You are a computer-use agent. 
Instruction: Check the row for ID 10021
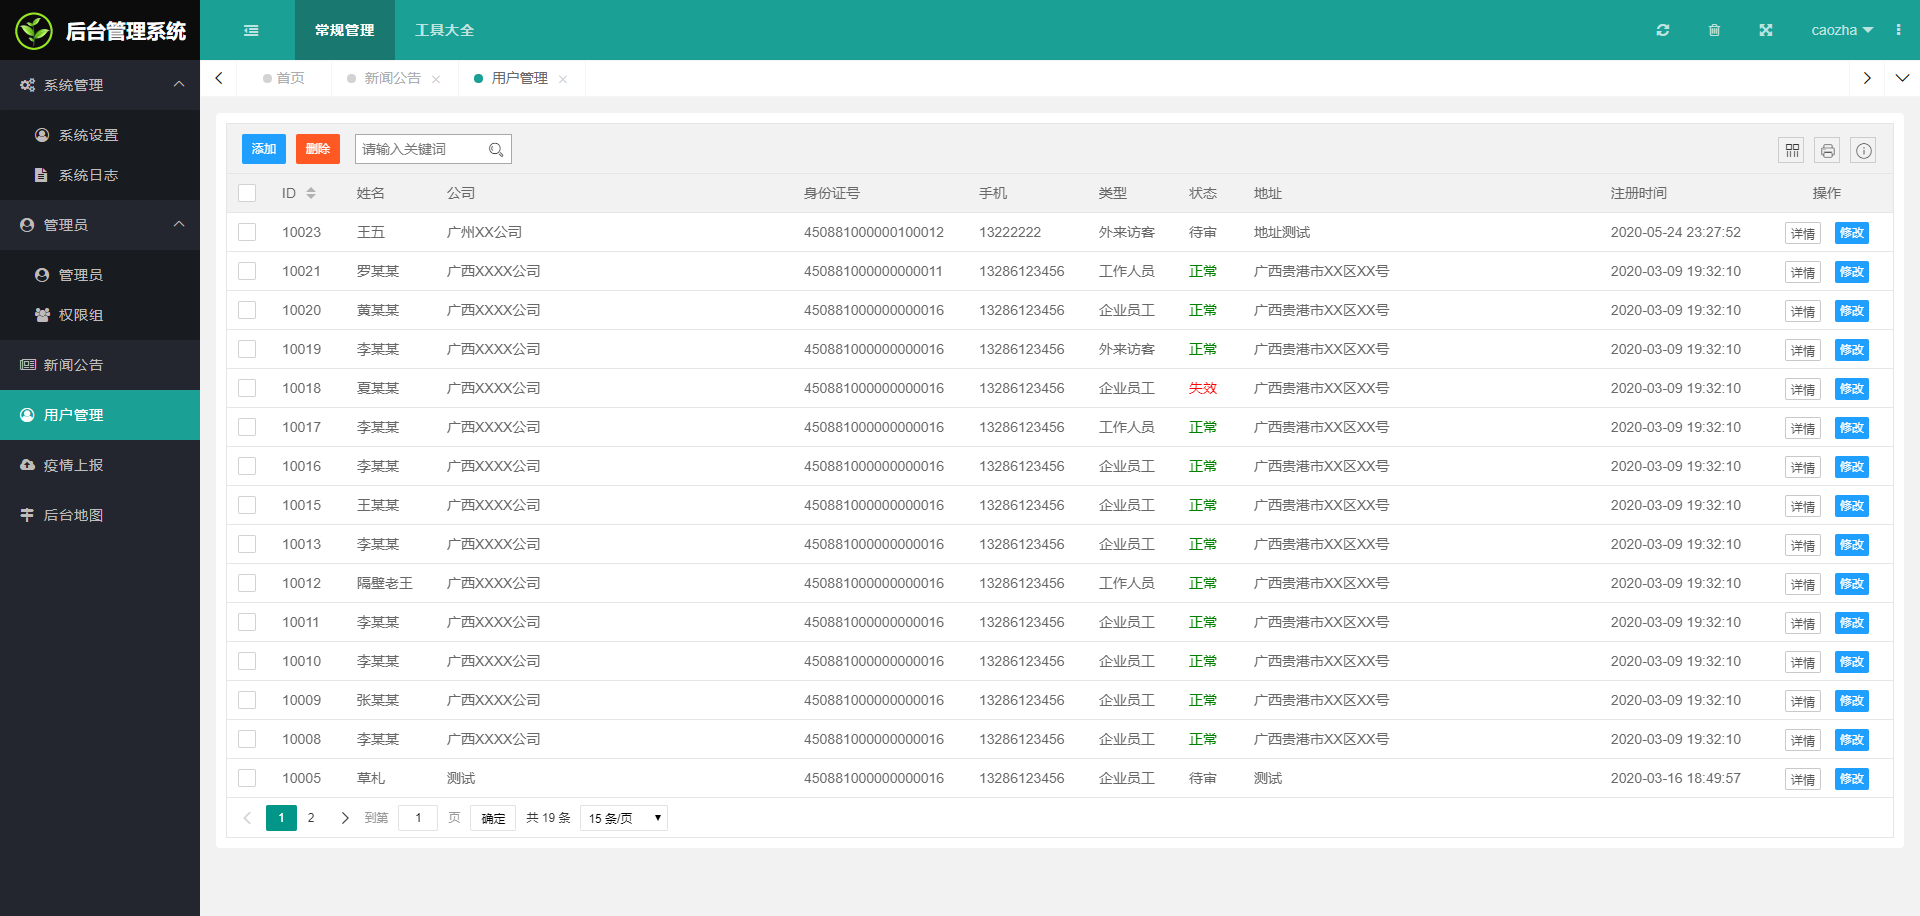247,271
